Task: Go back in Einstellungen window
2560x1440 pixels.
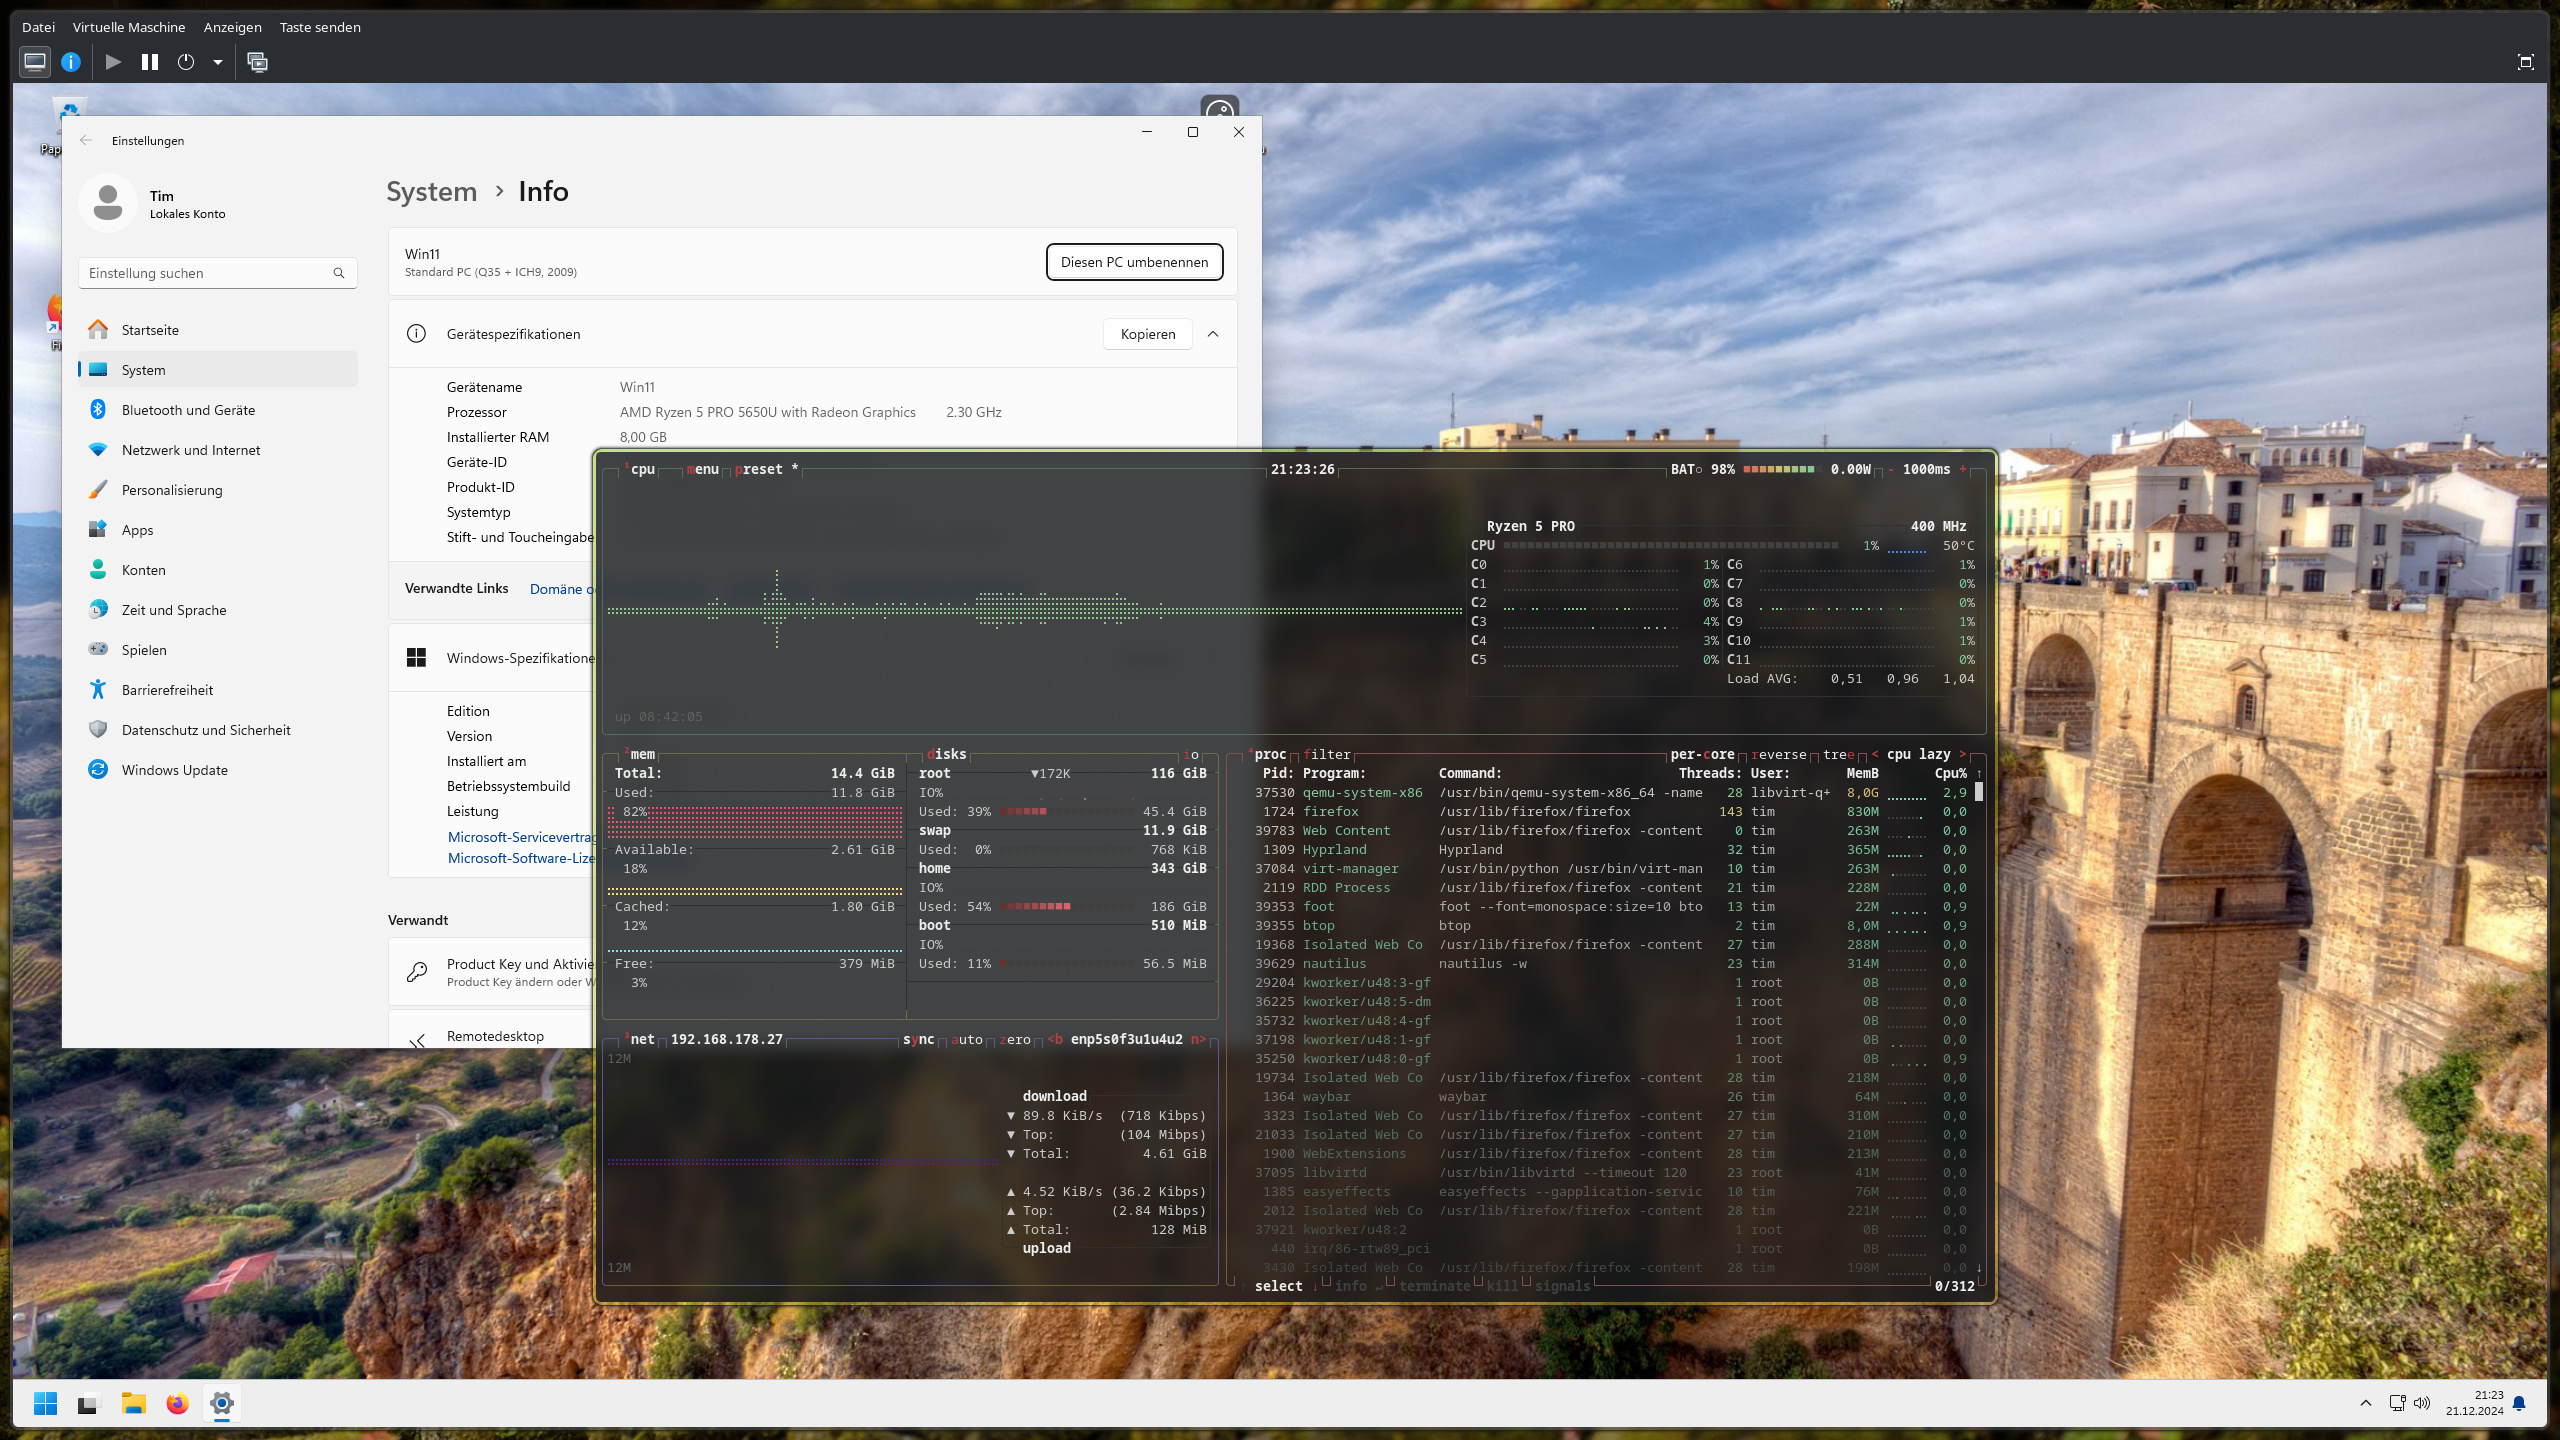Action: [86, 141]
